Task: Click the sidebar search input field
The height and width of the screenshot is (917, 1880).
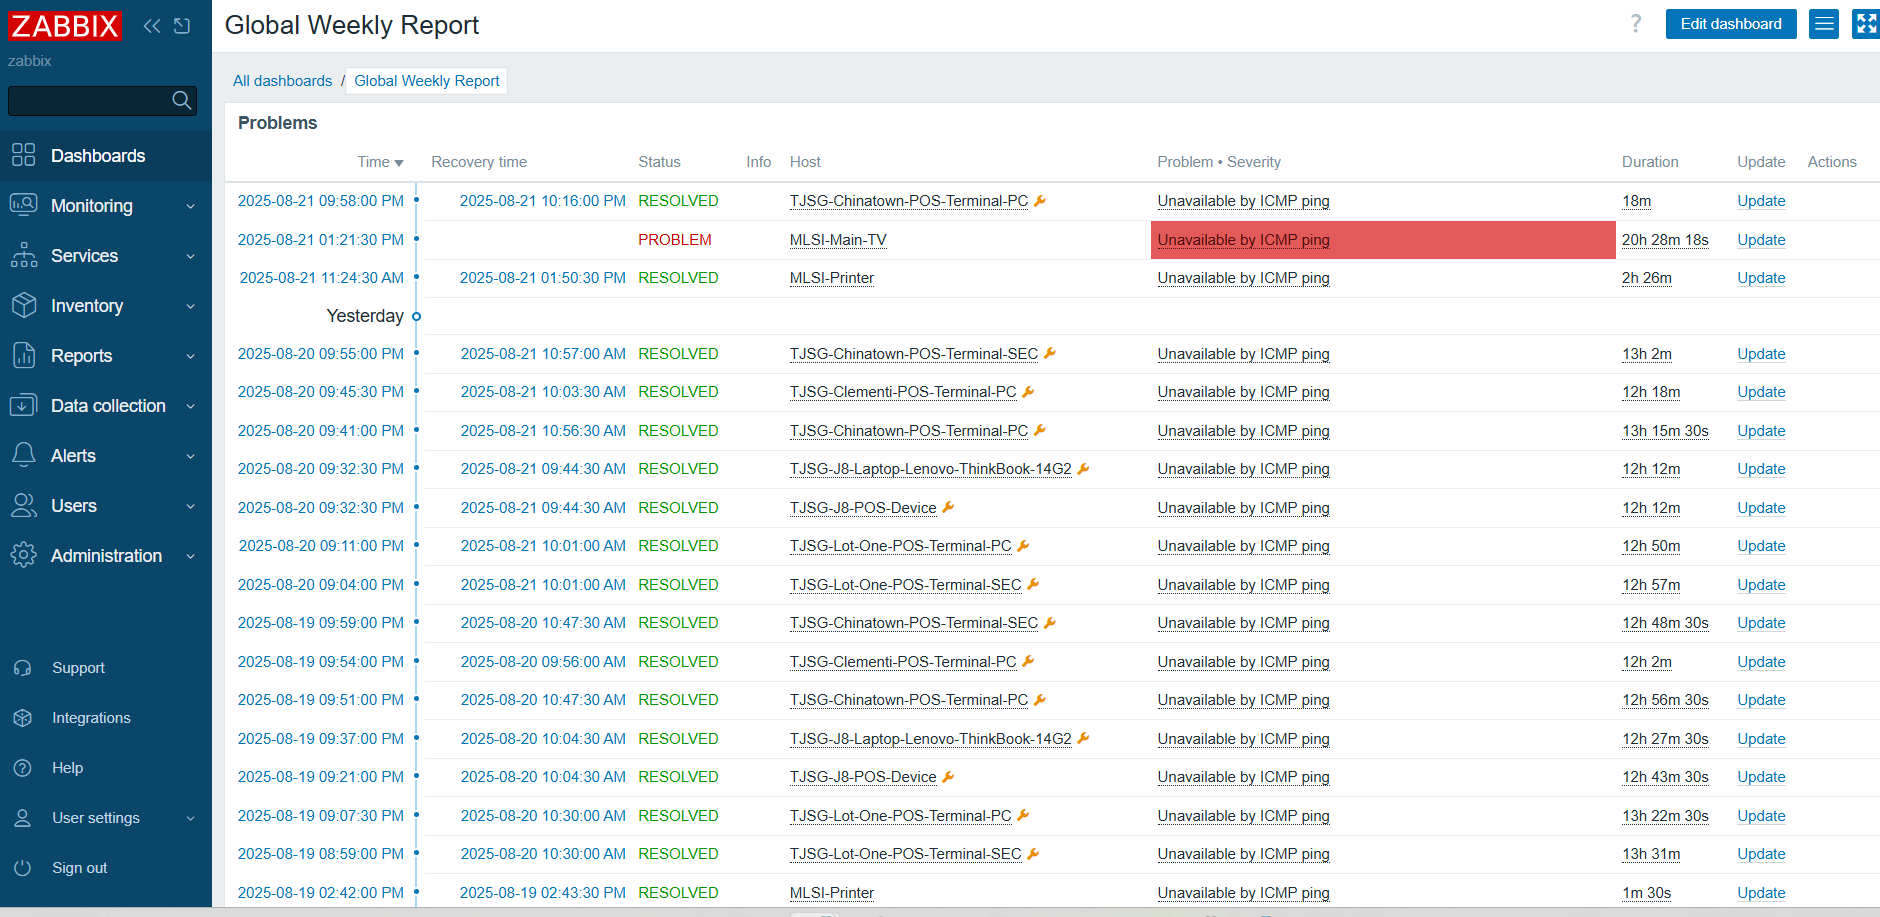Action: pyautogui.click(x=88, y=100)
